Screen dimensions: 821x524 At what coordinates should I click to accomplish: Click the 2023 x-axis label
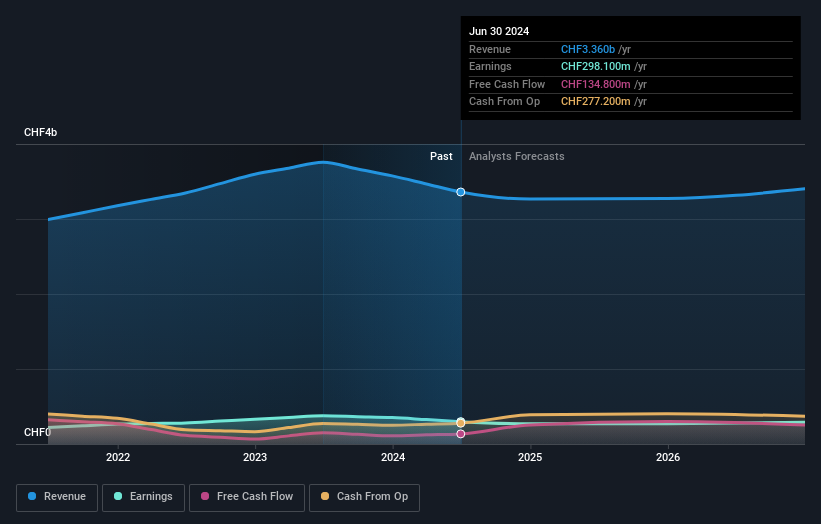click(255, 457)
